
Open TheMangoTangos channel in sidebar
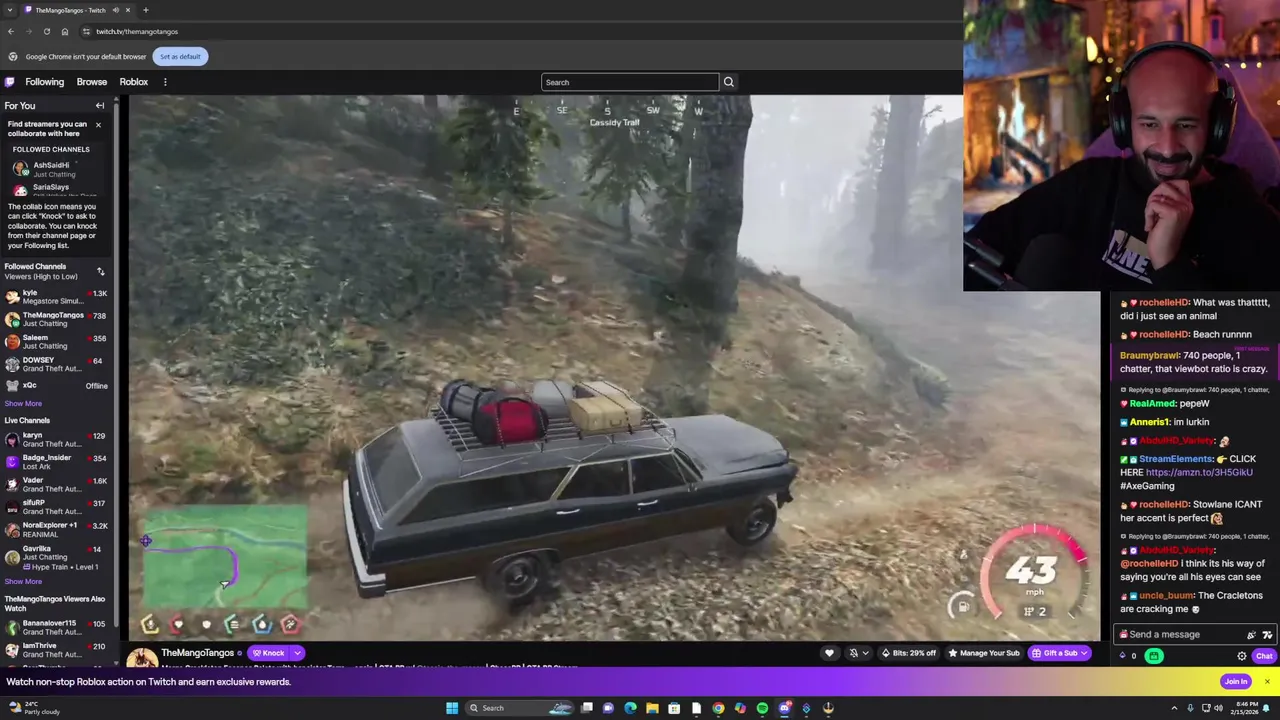(55, 319)
